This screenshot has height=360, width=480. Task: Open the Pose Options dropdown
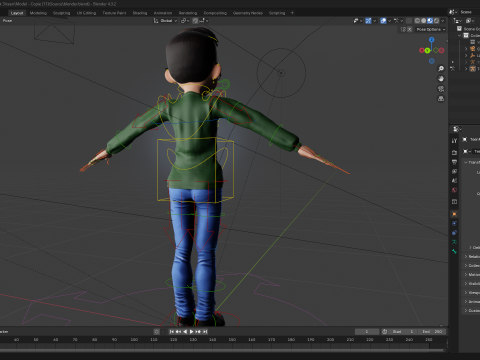pyautogui.click(x=431, y=29)
